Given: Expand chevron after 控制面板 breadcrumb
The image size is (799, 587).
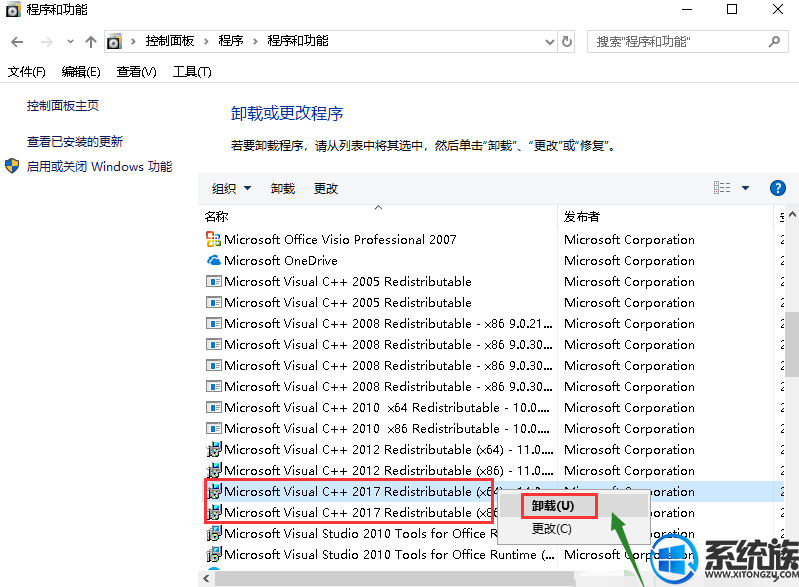Looking at the screenshot, I should point(206,42).
